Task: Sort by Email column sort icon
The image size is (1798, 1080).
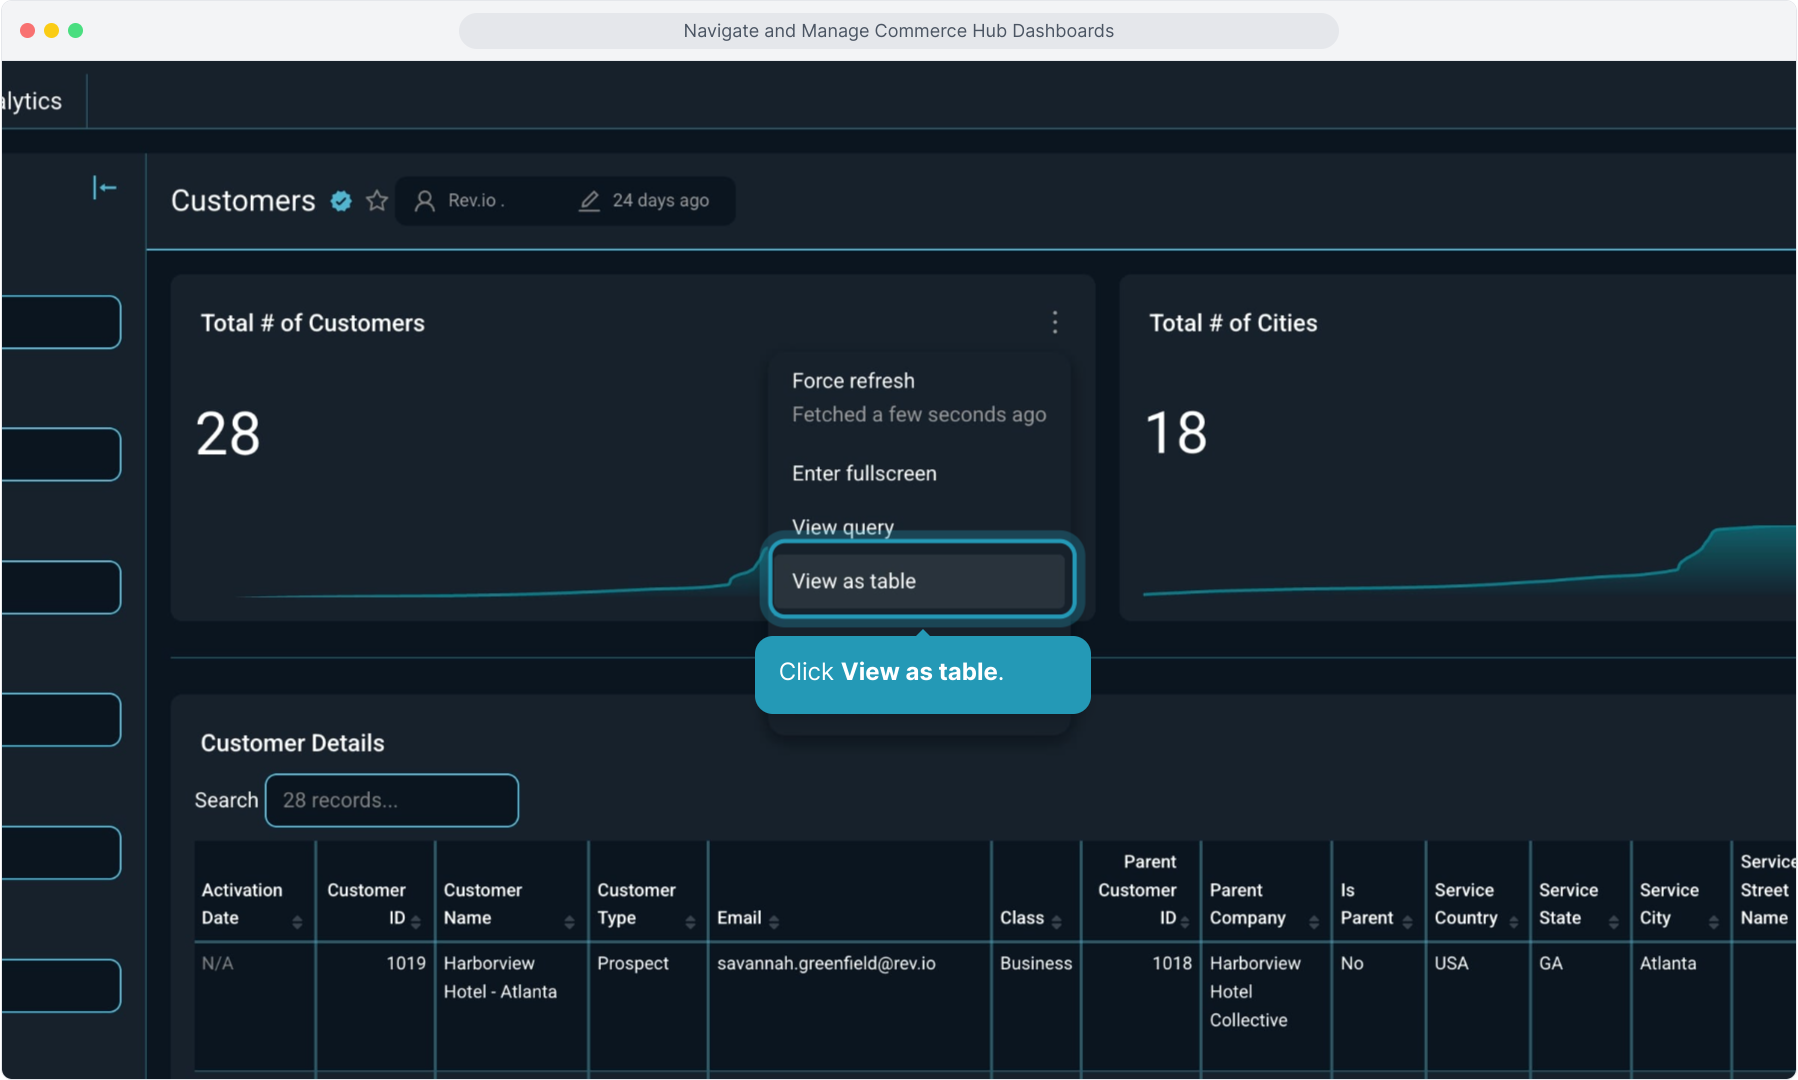Action: [774, 922]
